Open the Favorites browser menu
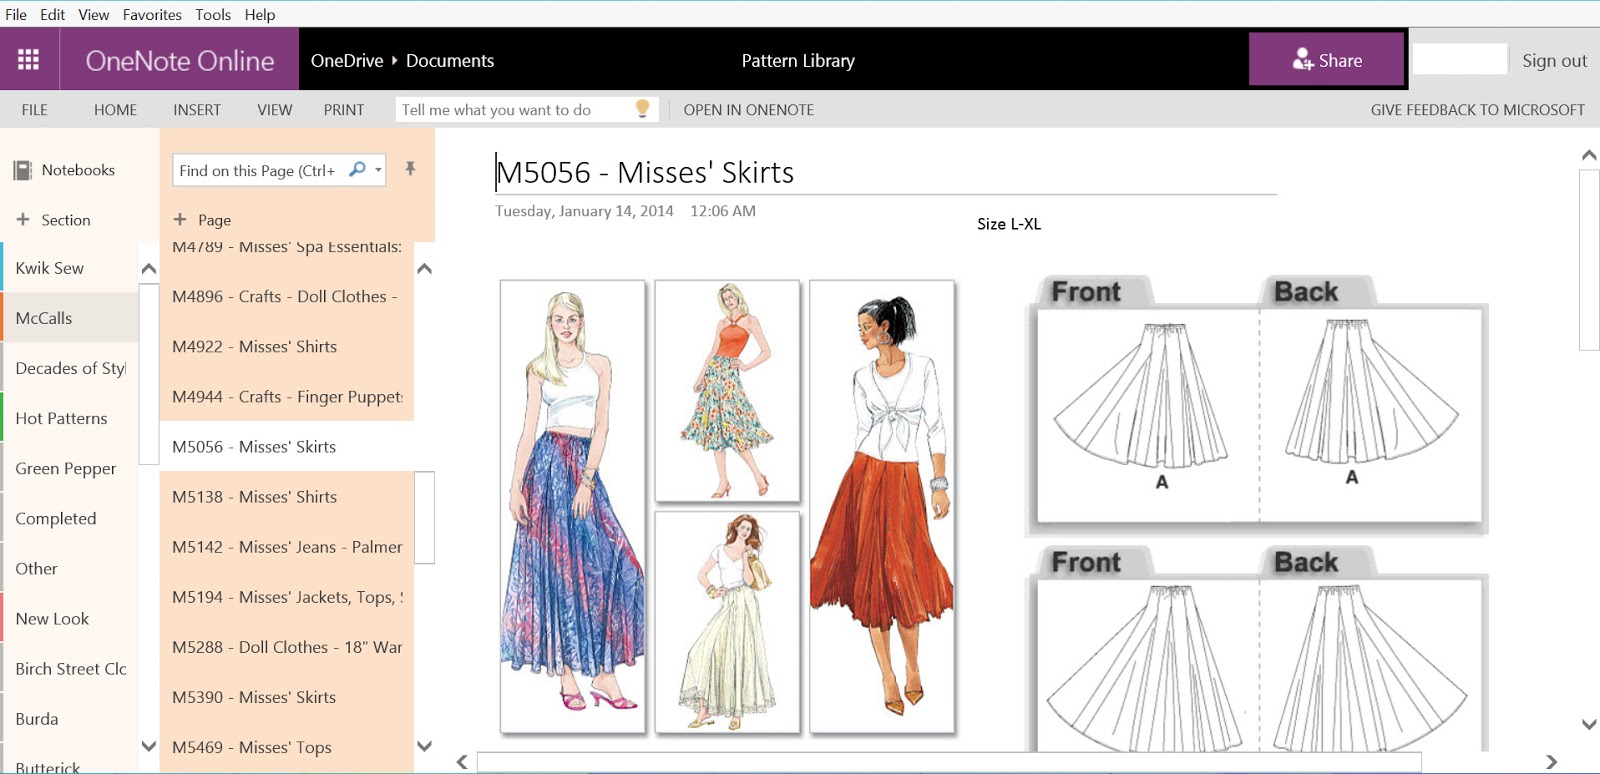Image resolution: width=1600 pixels, height=774 pixels. click(152, 15)
